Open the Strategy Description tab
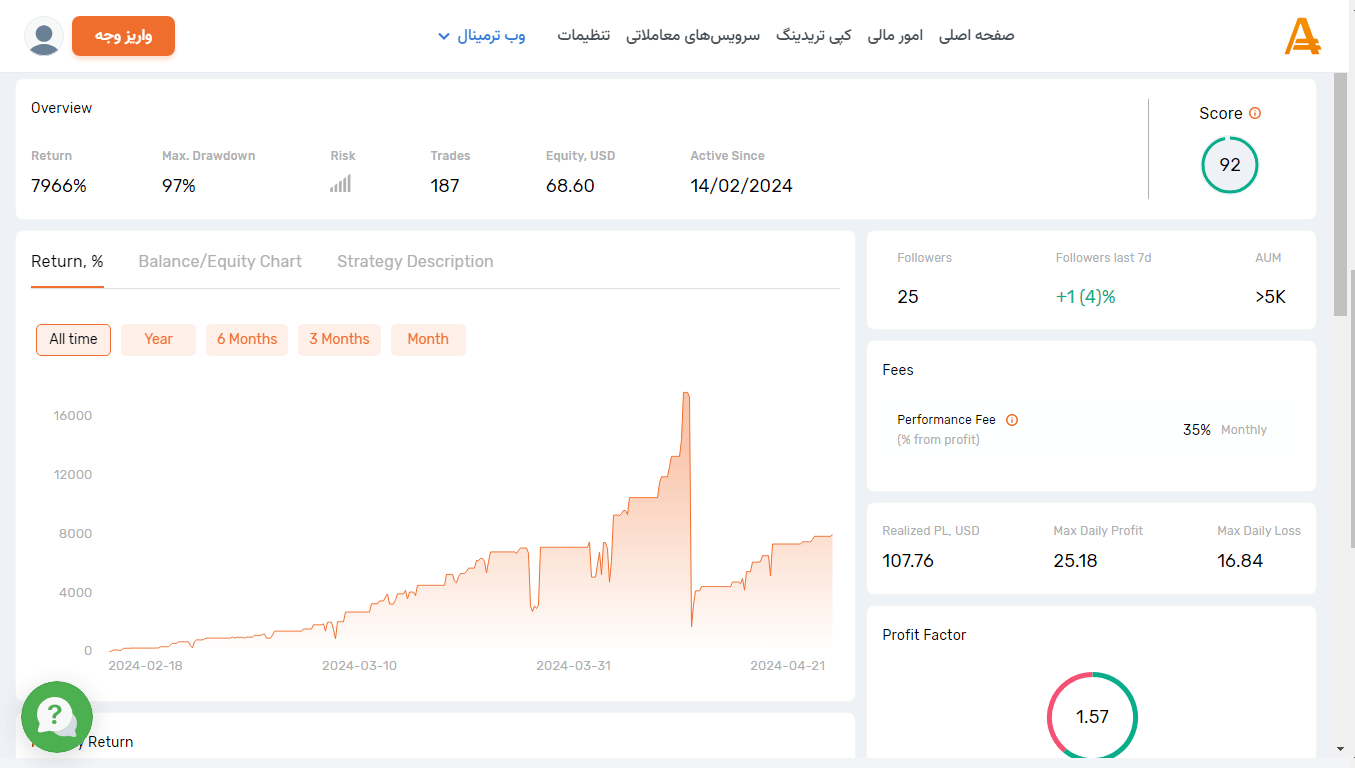 [x=415, y=261]
